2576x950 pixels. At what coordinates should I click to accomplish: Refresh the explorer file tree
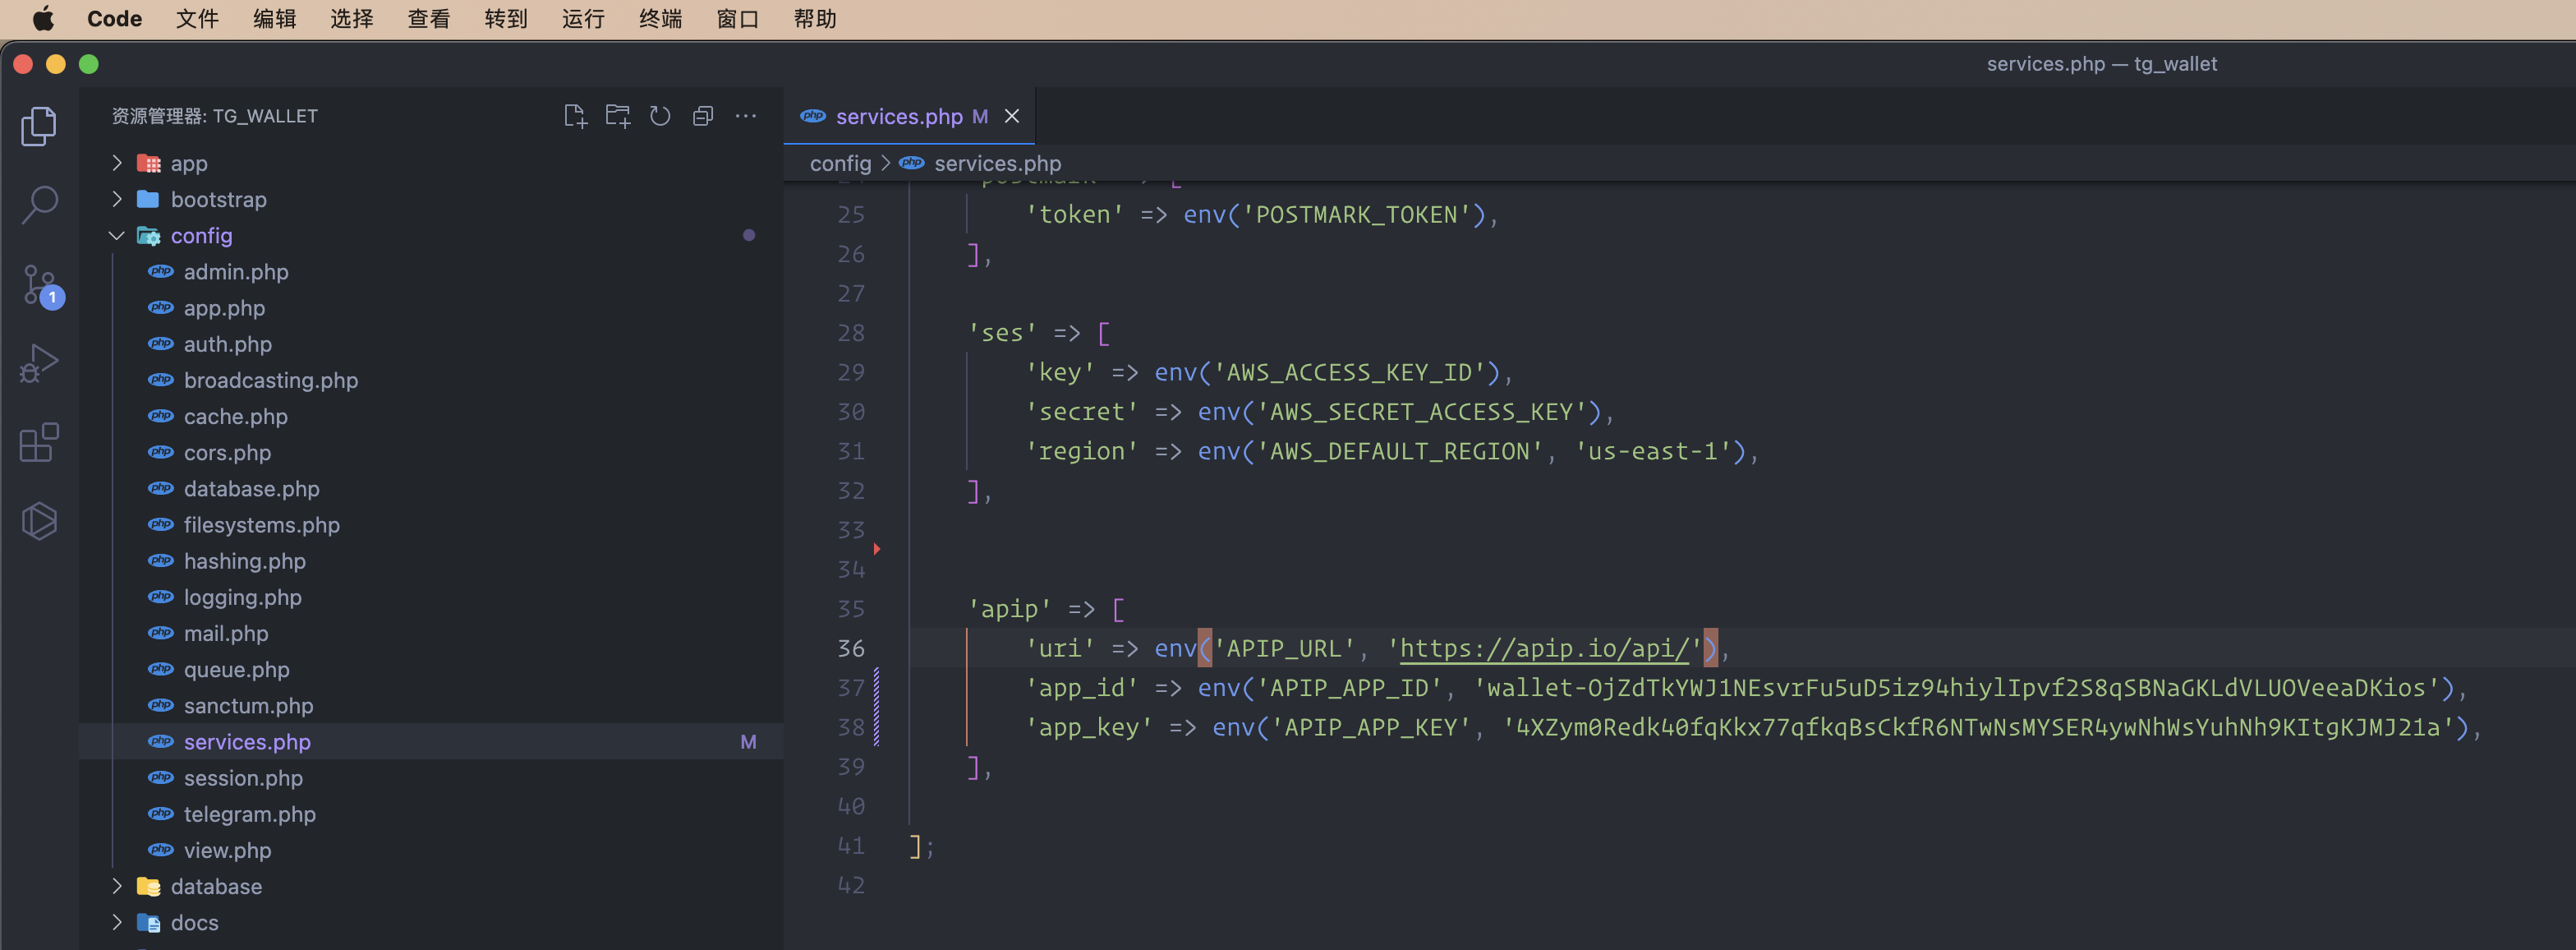click(x=660, y=116)
